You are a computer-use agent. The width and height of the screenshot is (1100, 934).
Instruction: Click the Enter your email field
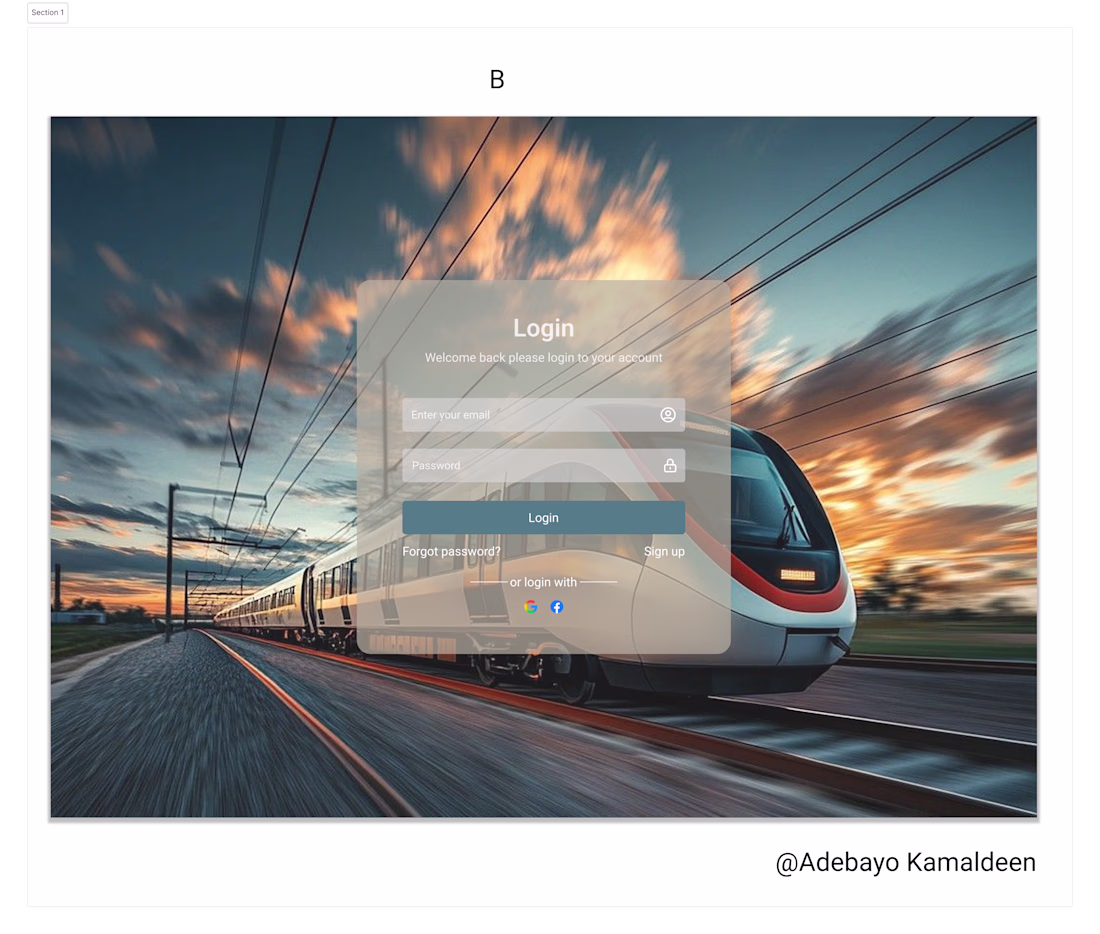click(x=543, y=415)
